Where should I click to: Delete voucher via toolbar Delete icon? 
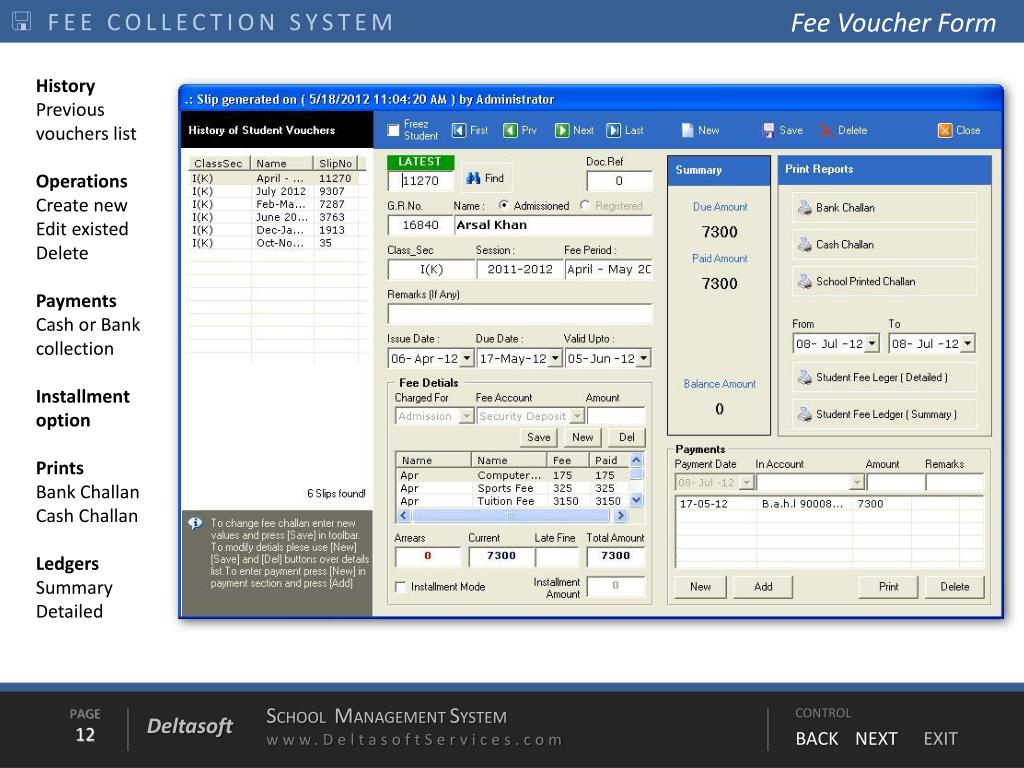(826, 130)
